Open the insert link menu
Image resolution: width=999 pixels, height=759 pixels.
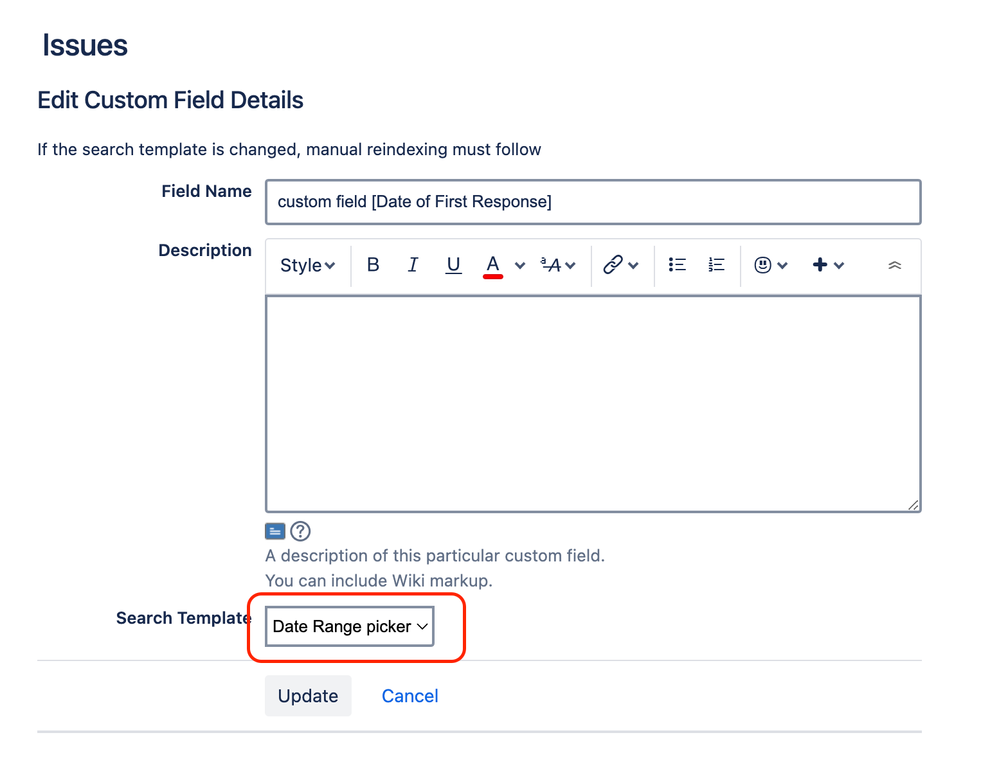pyautogui.click(x=621, y=265)
